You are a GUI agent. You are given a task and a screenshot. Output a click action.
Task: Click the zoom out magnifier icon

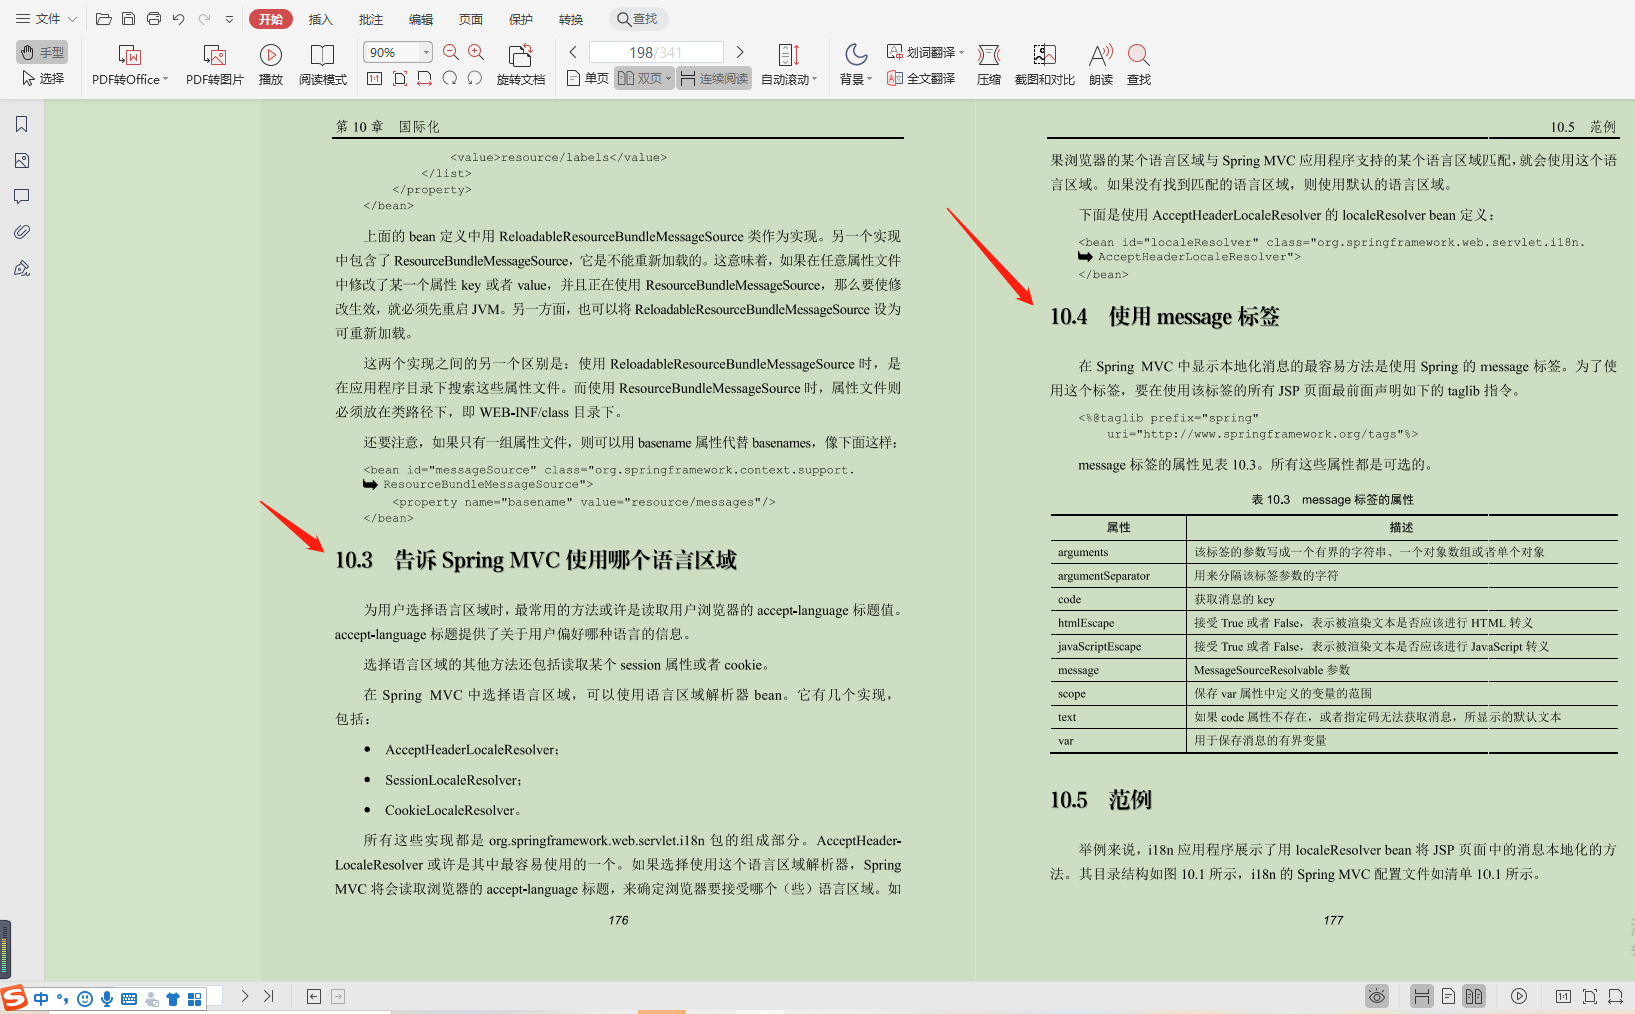point(451,52)
